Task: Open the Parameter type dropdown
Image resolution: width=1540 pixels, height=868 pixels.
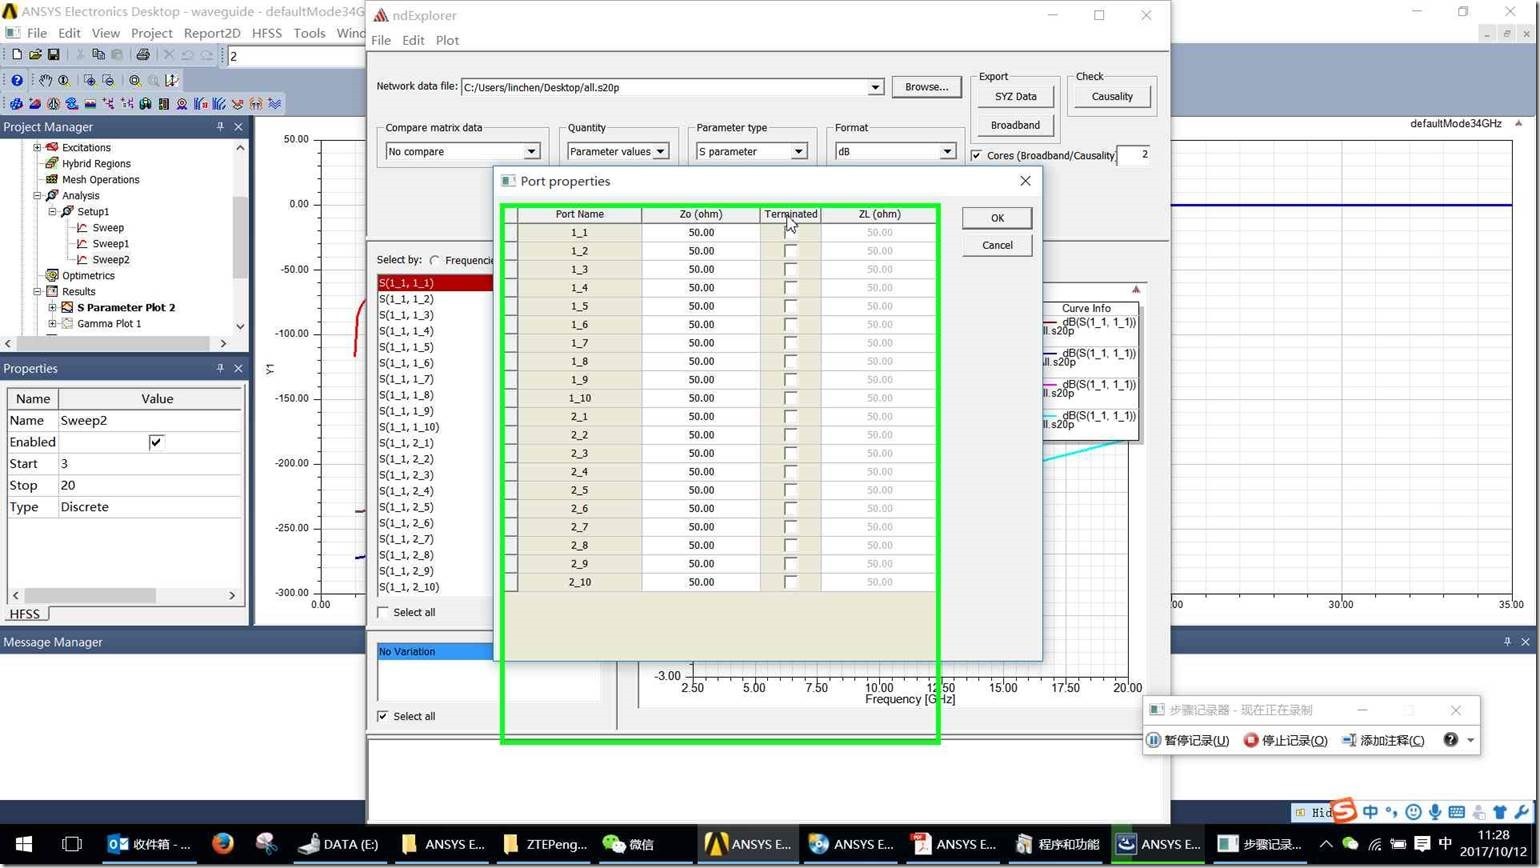Action: [x=798, y=151]
